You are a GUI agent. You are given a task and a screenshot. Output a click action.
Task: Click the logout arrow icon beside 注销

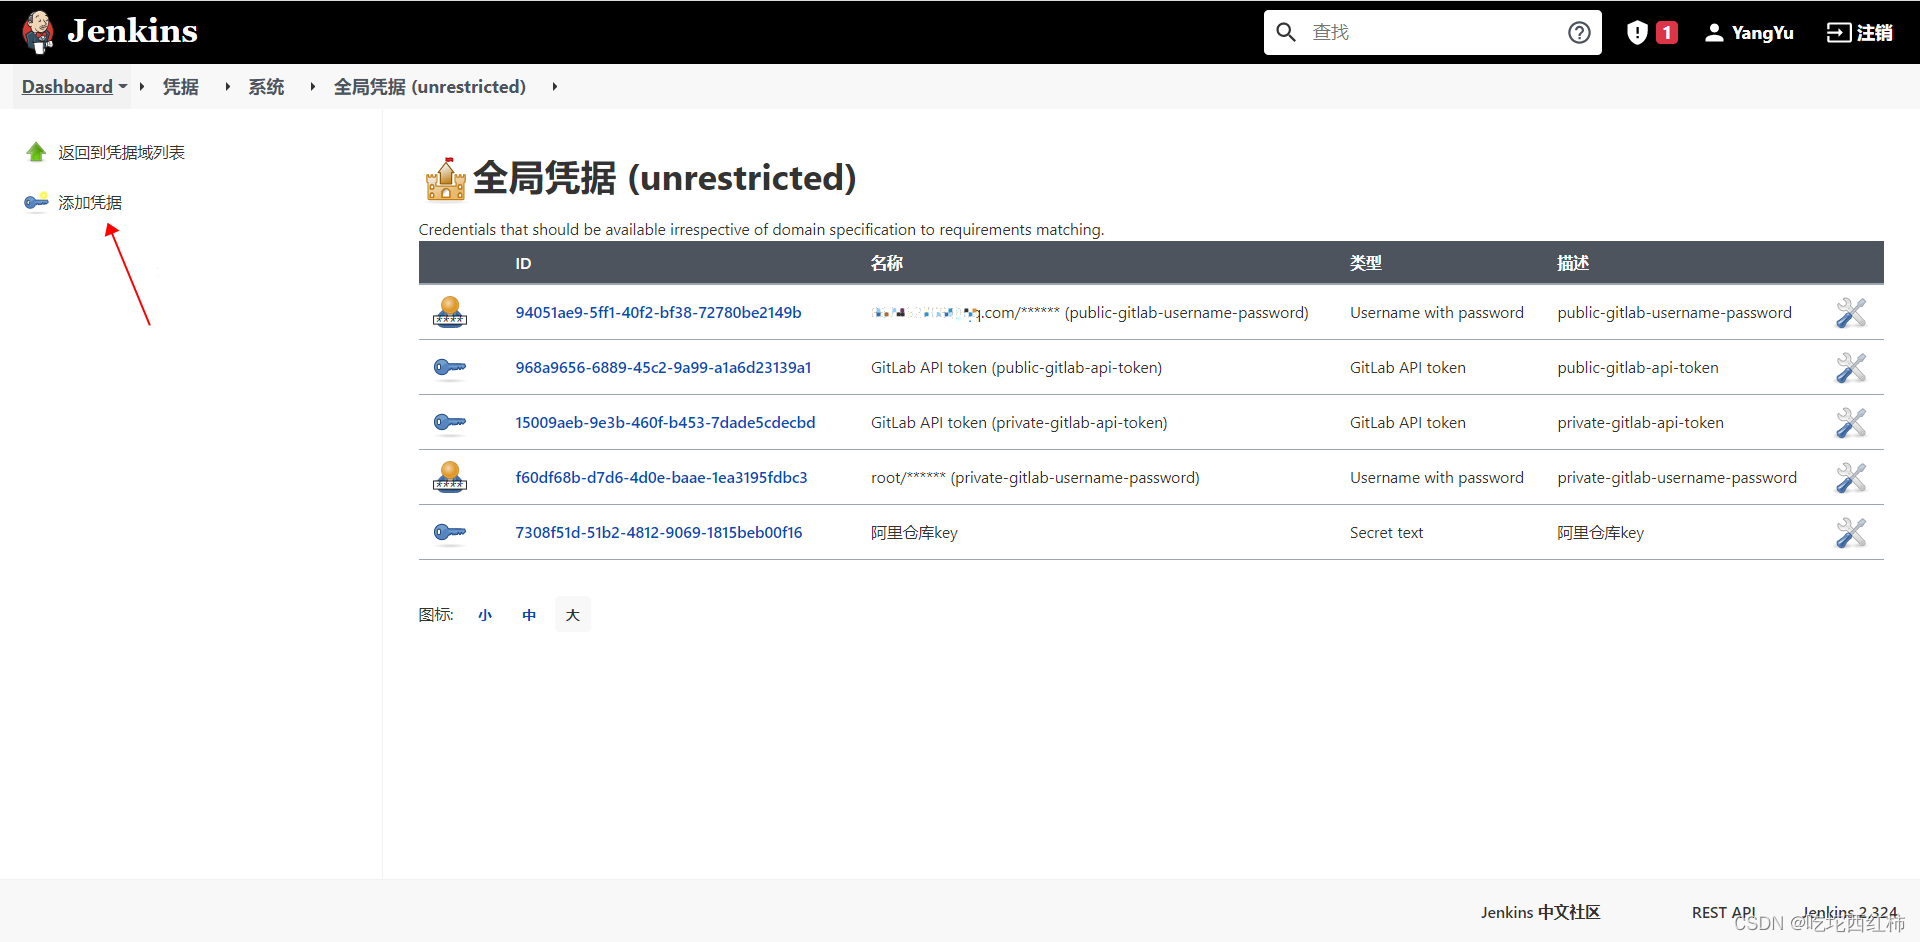[x=1838, y=32]
